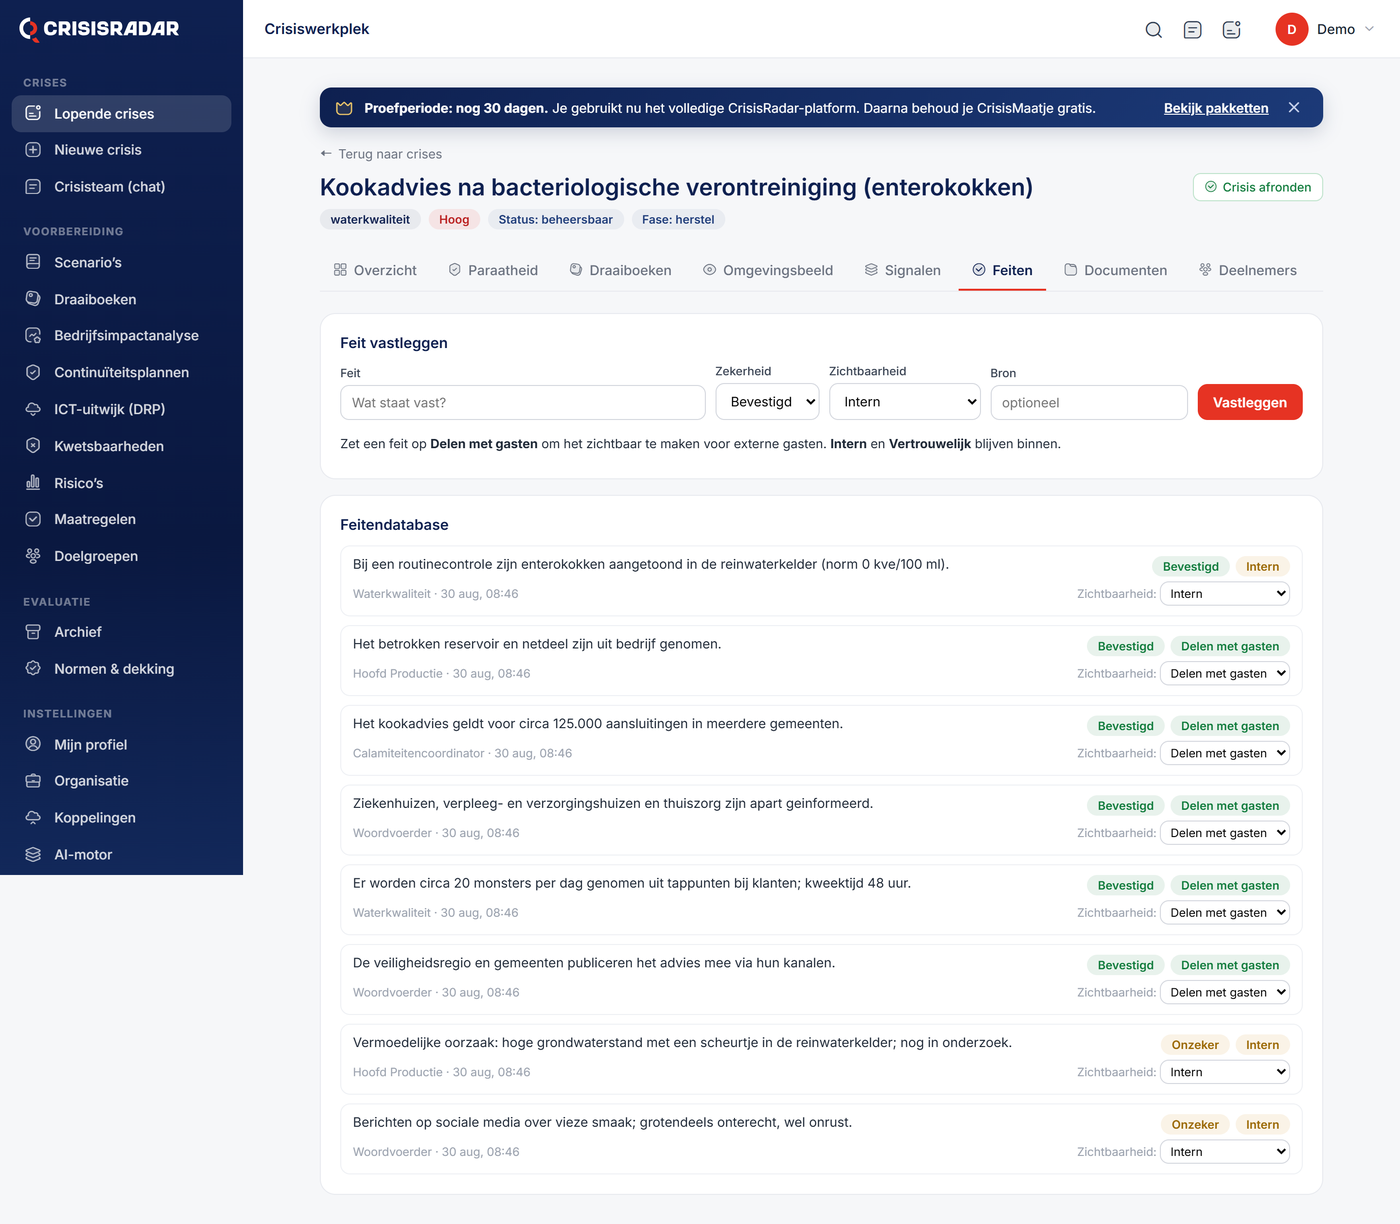Screen dimensions: 1400x1224
Task: Open the Bekijk pakketten link
Action: tap(1216, 108)
